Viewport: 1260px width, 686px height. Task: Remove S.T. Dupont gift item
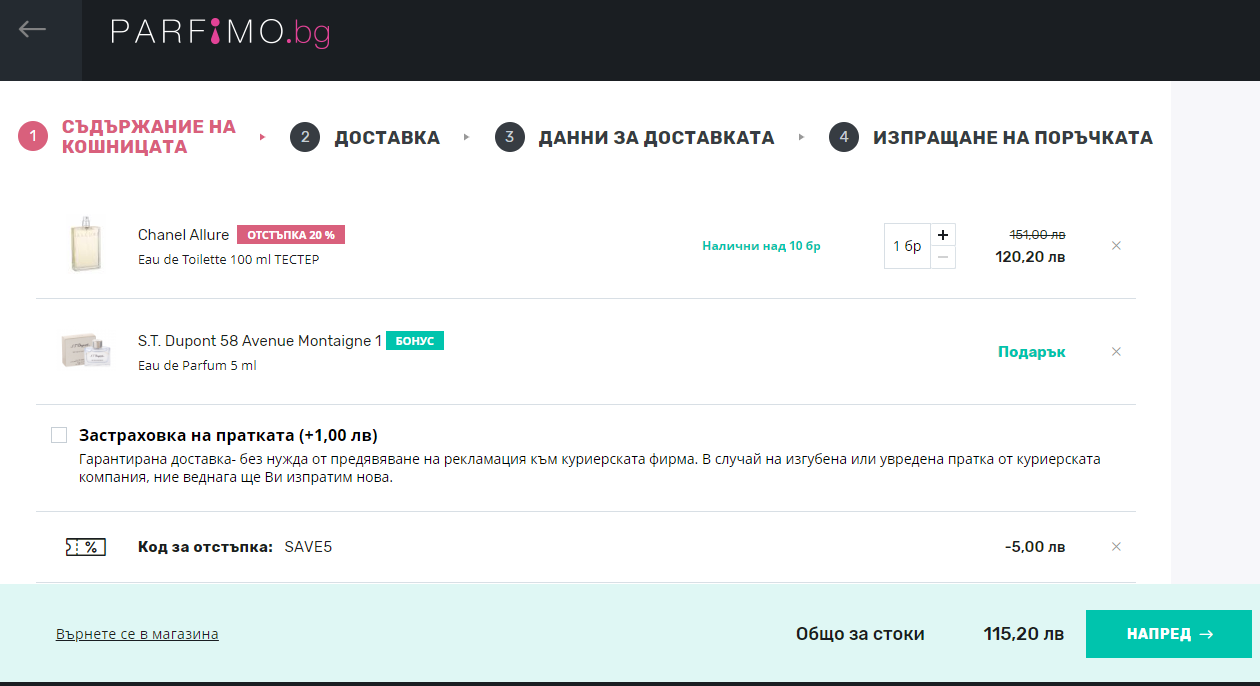click(1116, 352)
